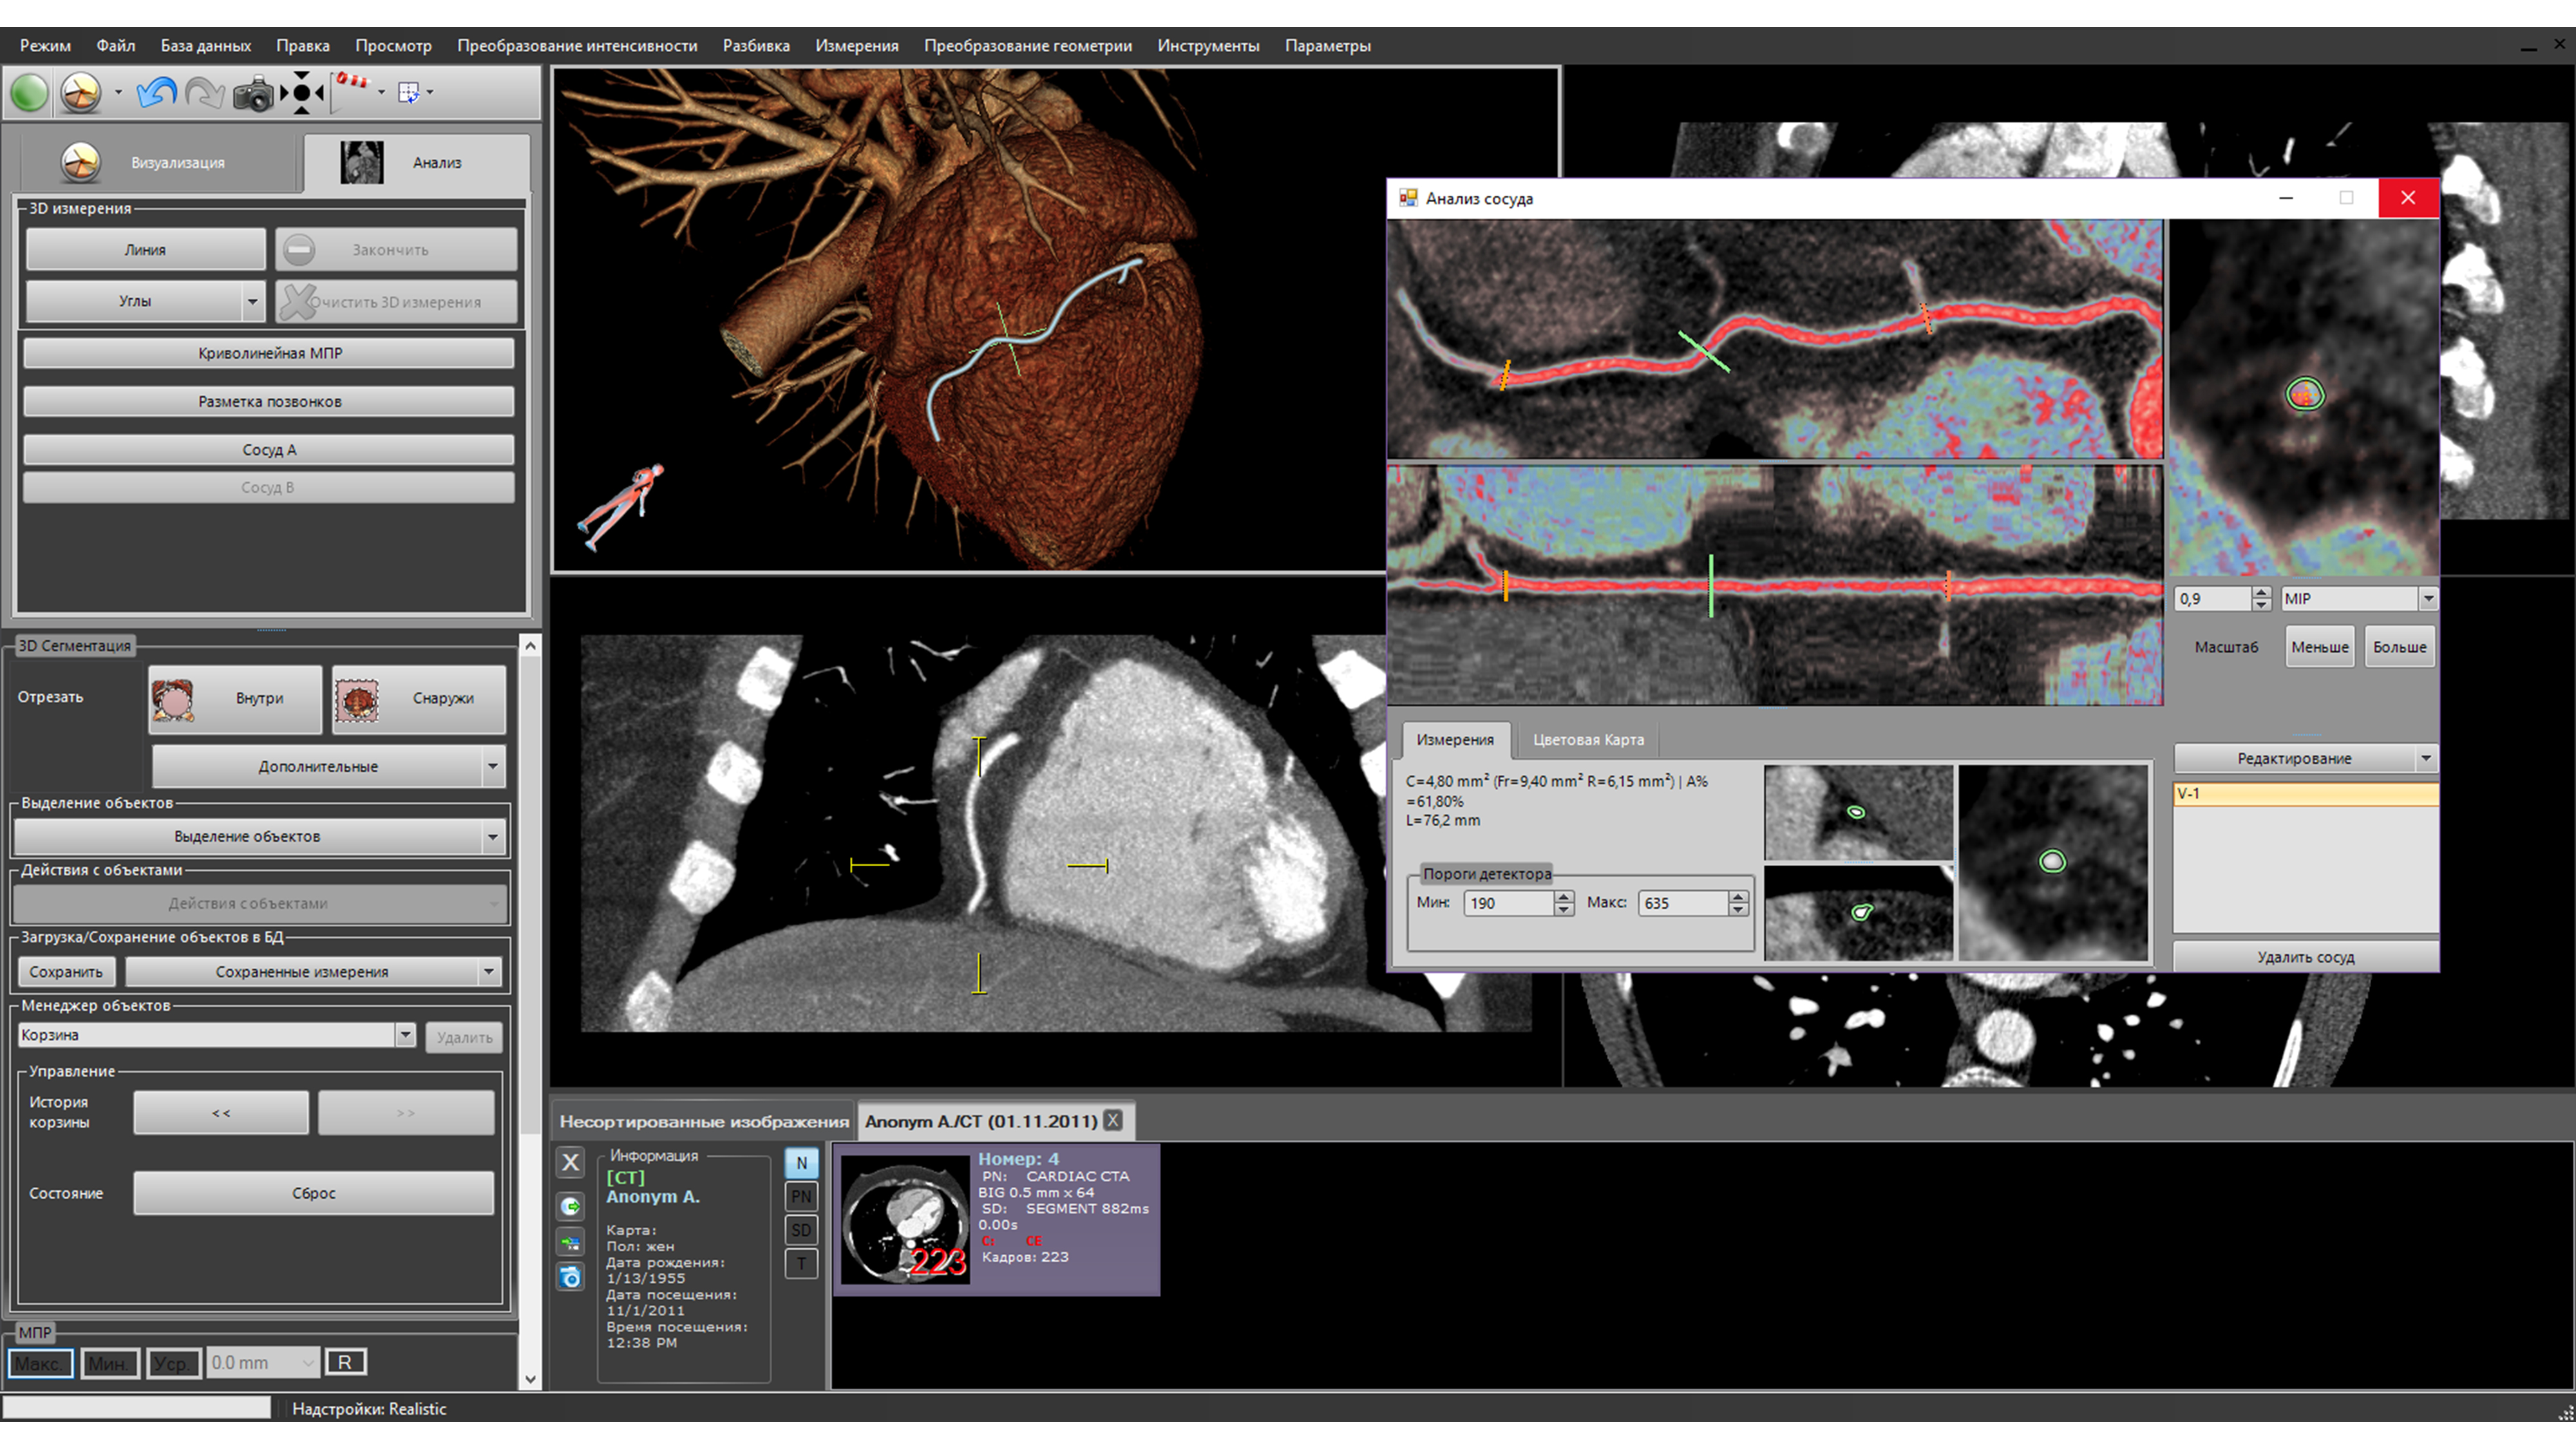Select the V-1 vessel list entry

point(2305,793)
